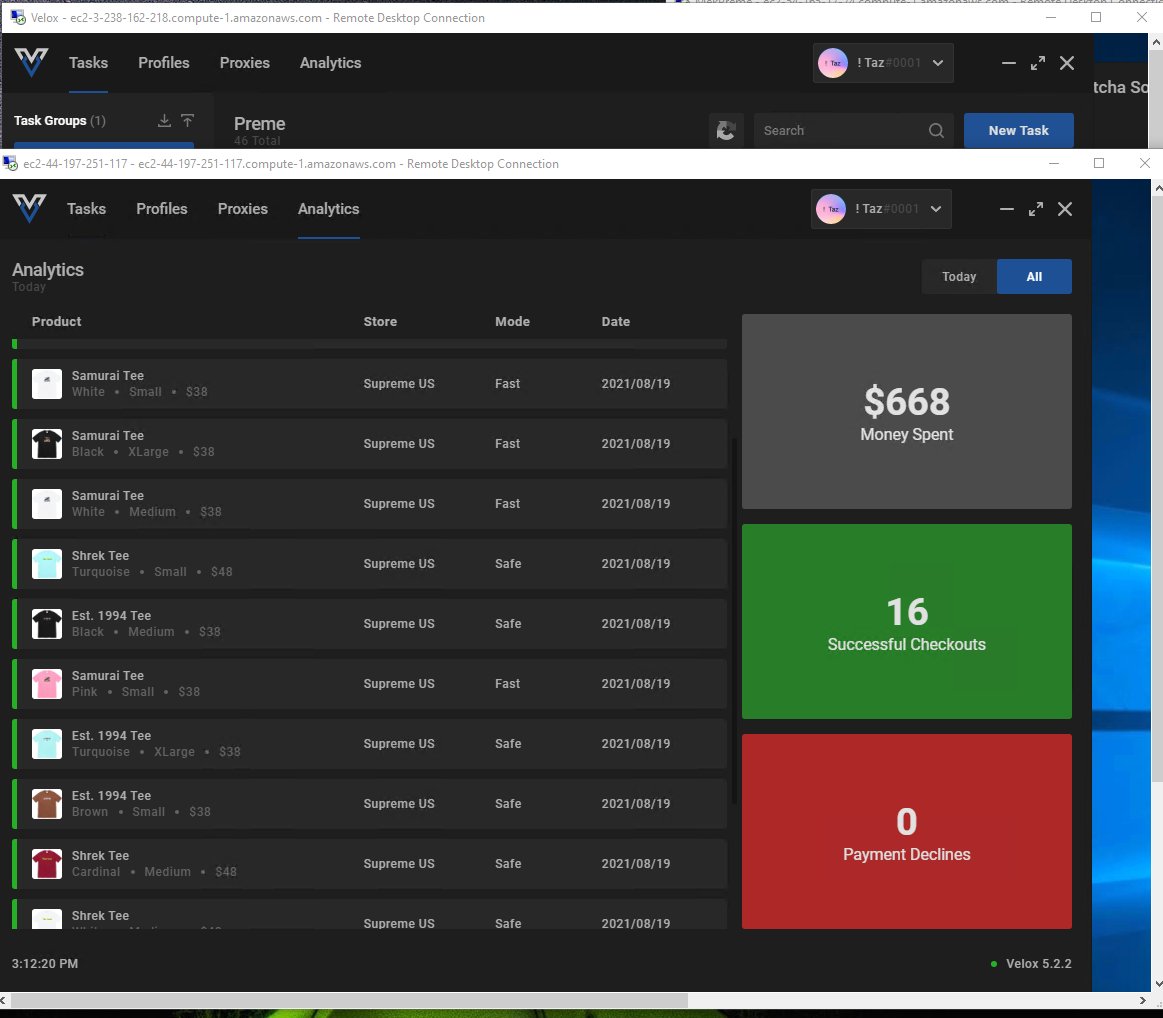1163x1018 pixels.
Task: Click the Date column header
Action: pyautogui.click(x=616, y=321)
